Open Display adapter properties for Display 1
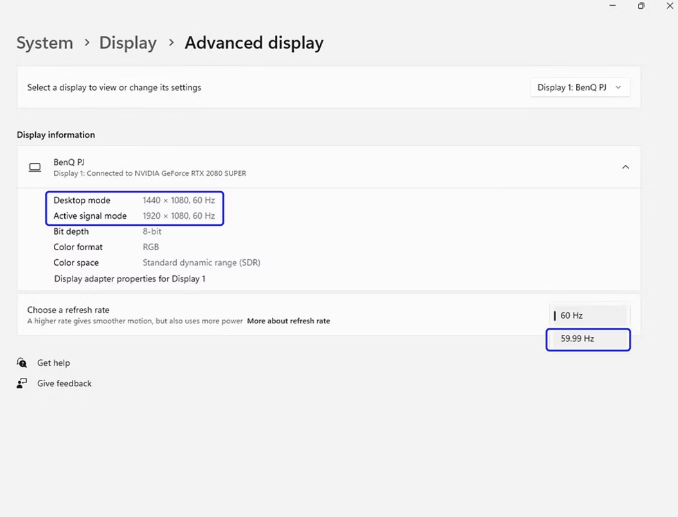 coord(130,279)
